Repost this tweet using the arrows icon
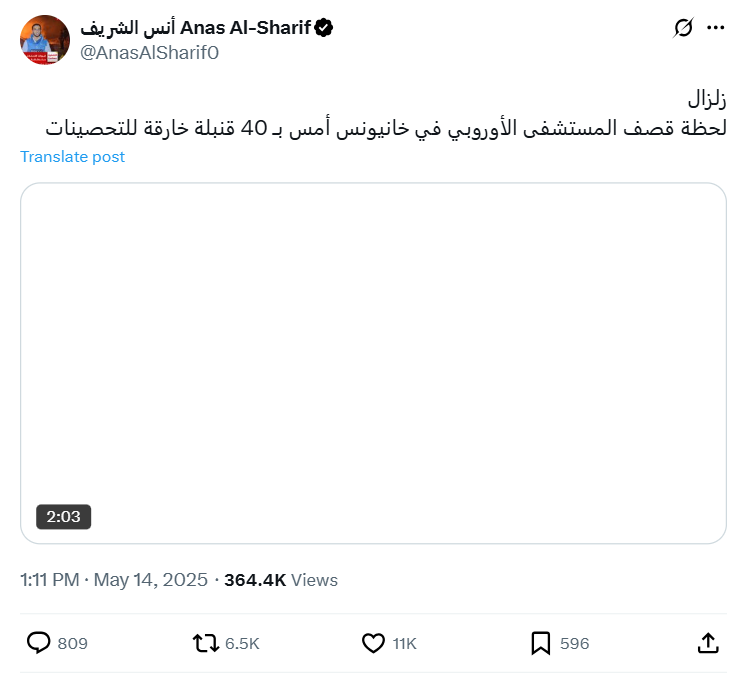Image resolution: width=747 pixels, height=673 pixels. pyautogui.click(x=205, y=643)
